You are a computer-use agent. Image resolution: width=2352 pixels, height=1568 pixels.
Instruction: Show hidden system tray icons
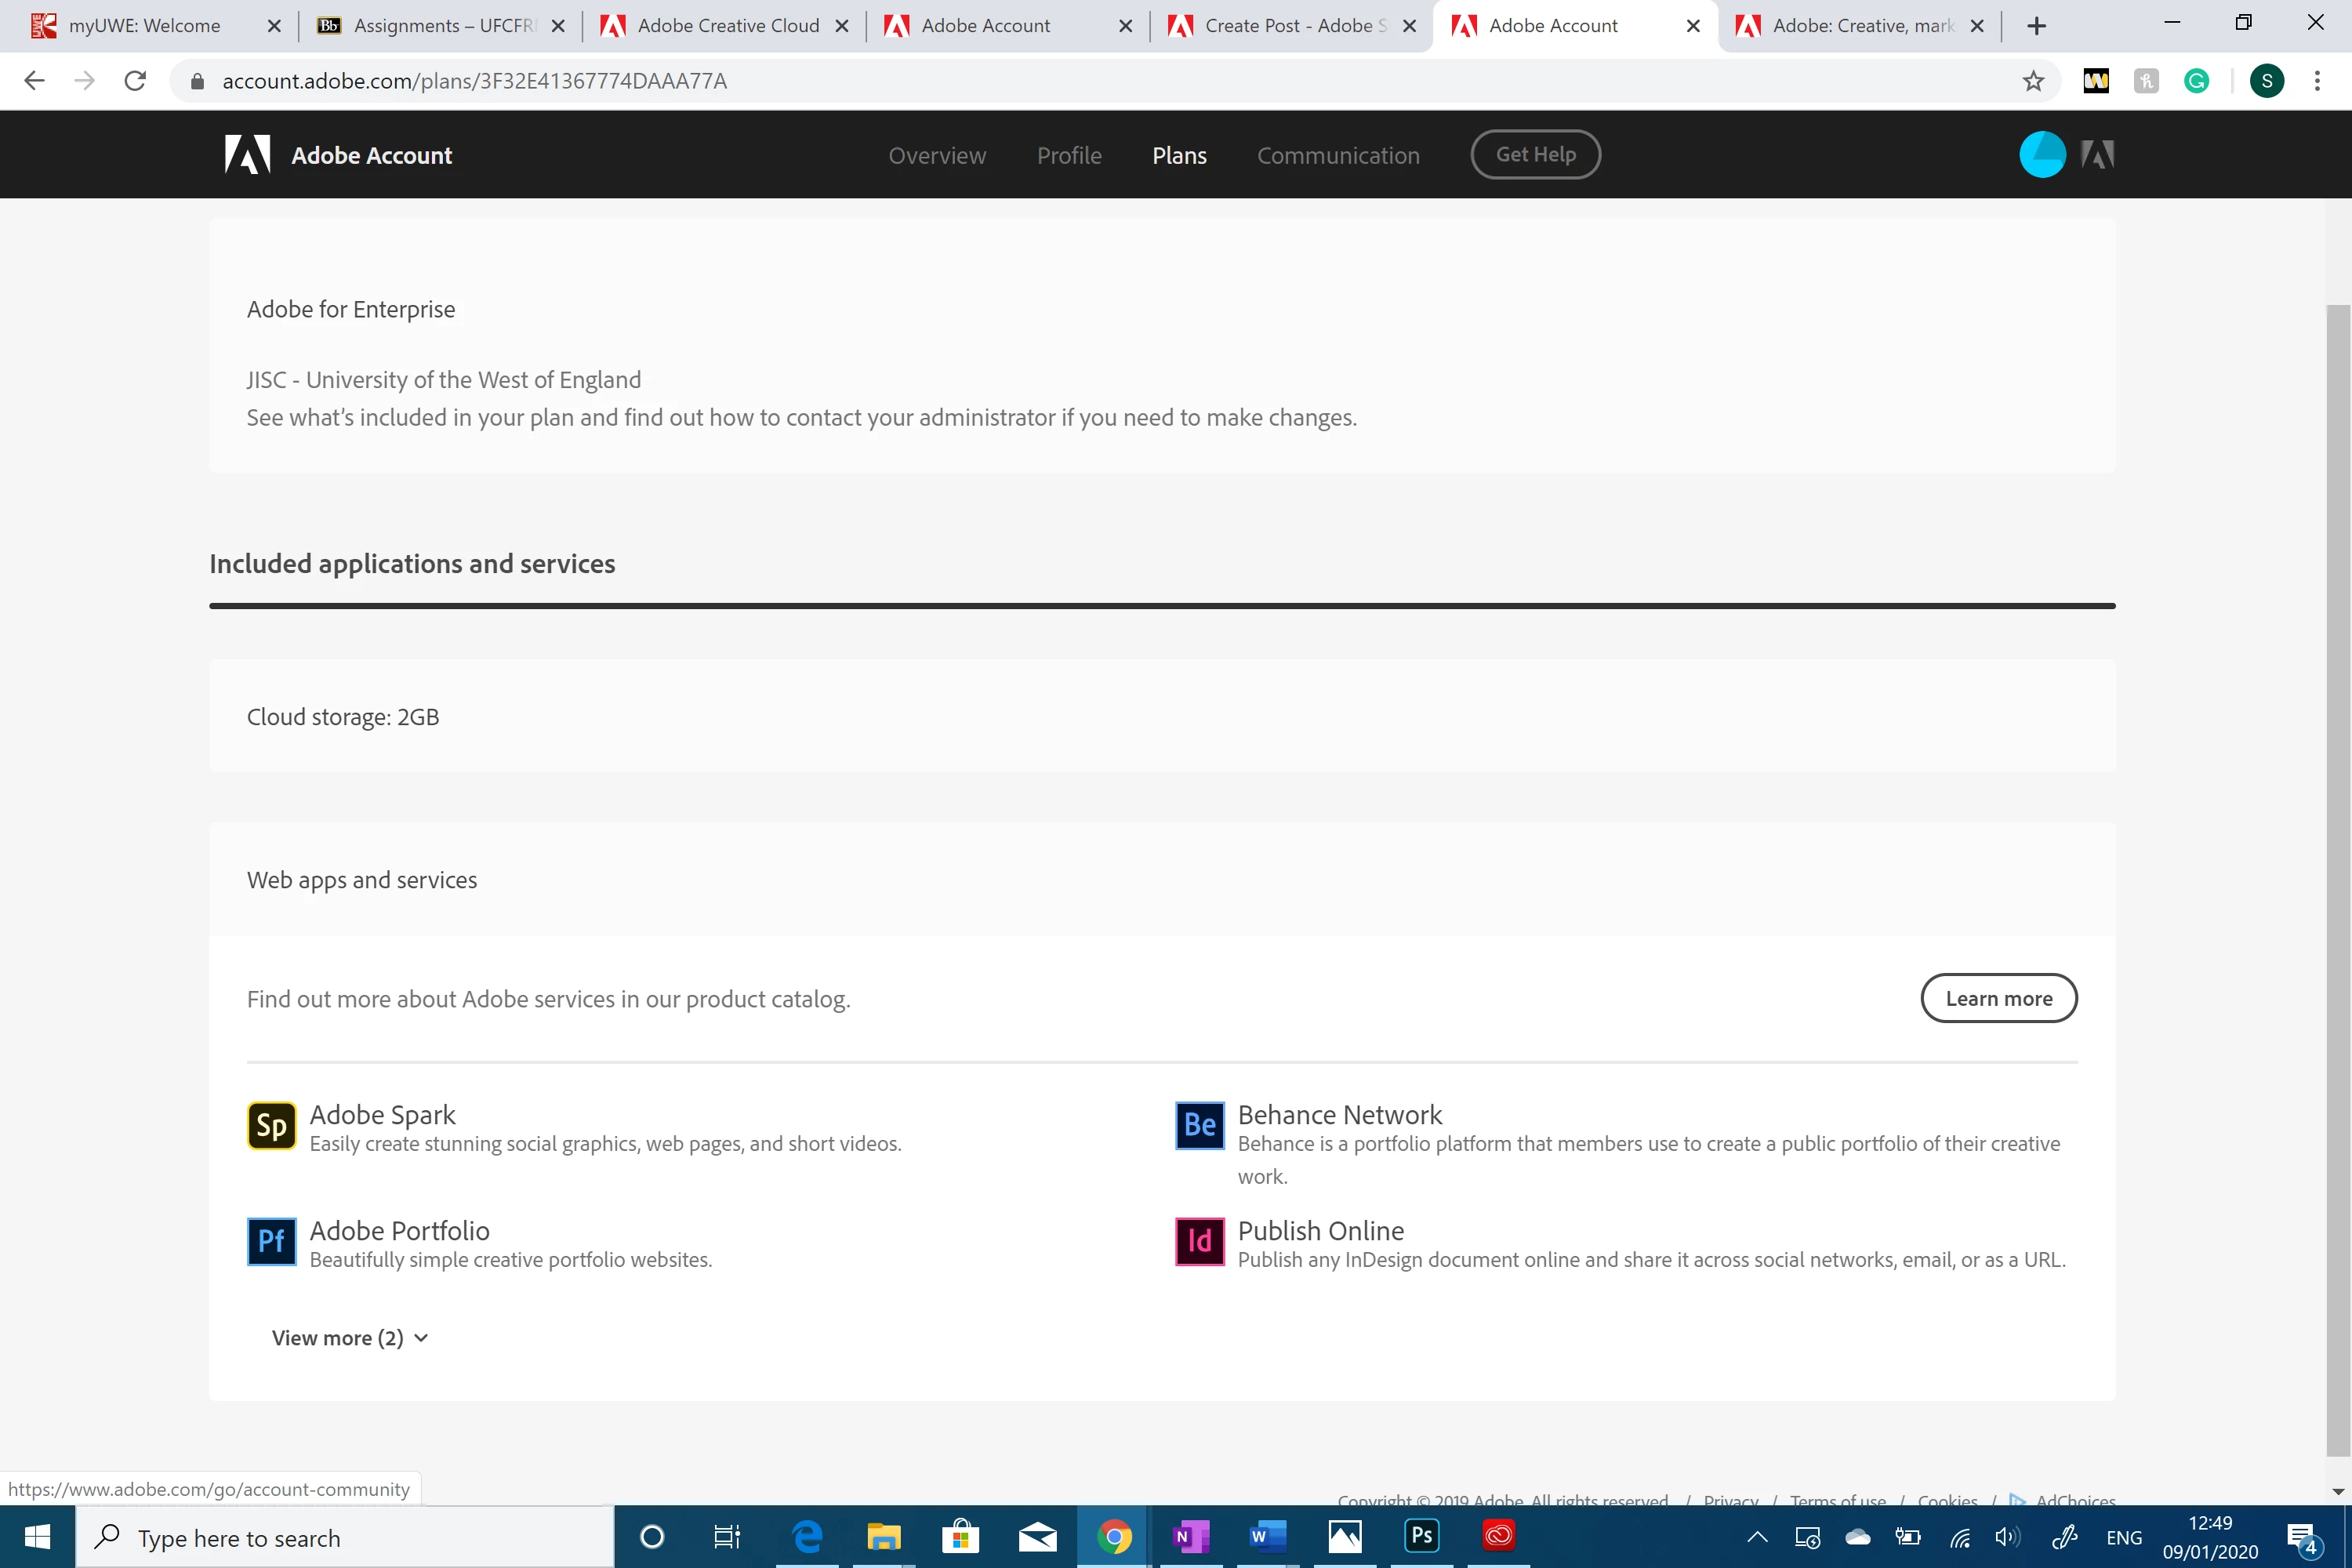1757,1538
